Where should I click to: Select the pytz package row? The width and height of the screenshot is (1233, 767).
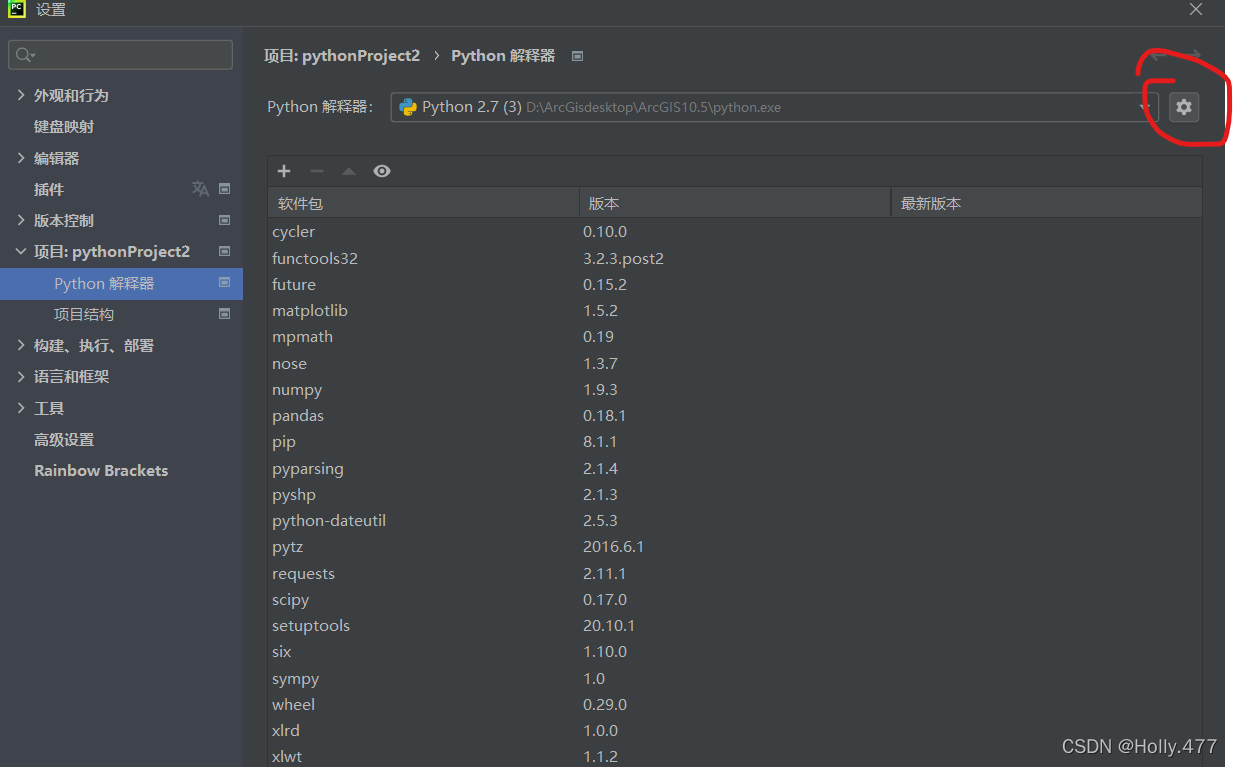point(735,546)
